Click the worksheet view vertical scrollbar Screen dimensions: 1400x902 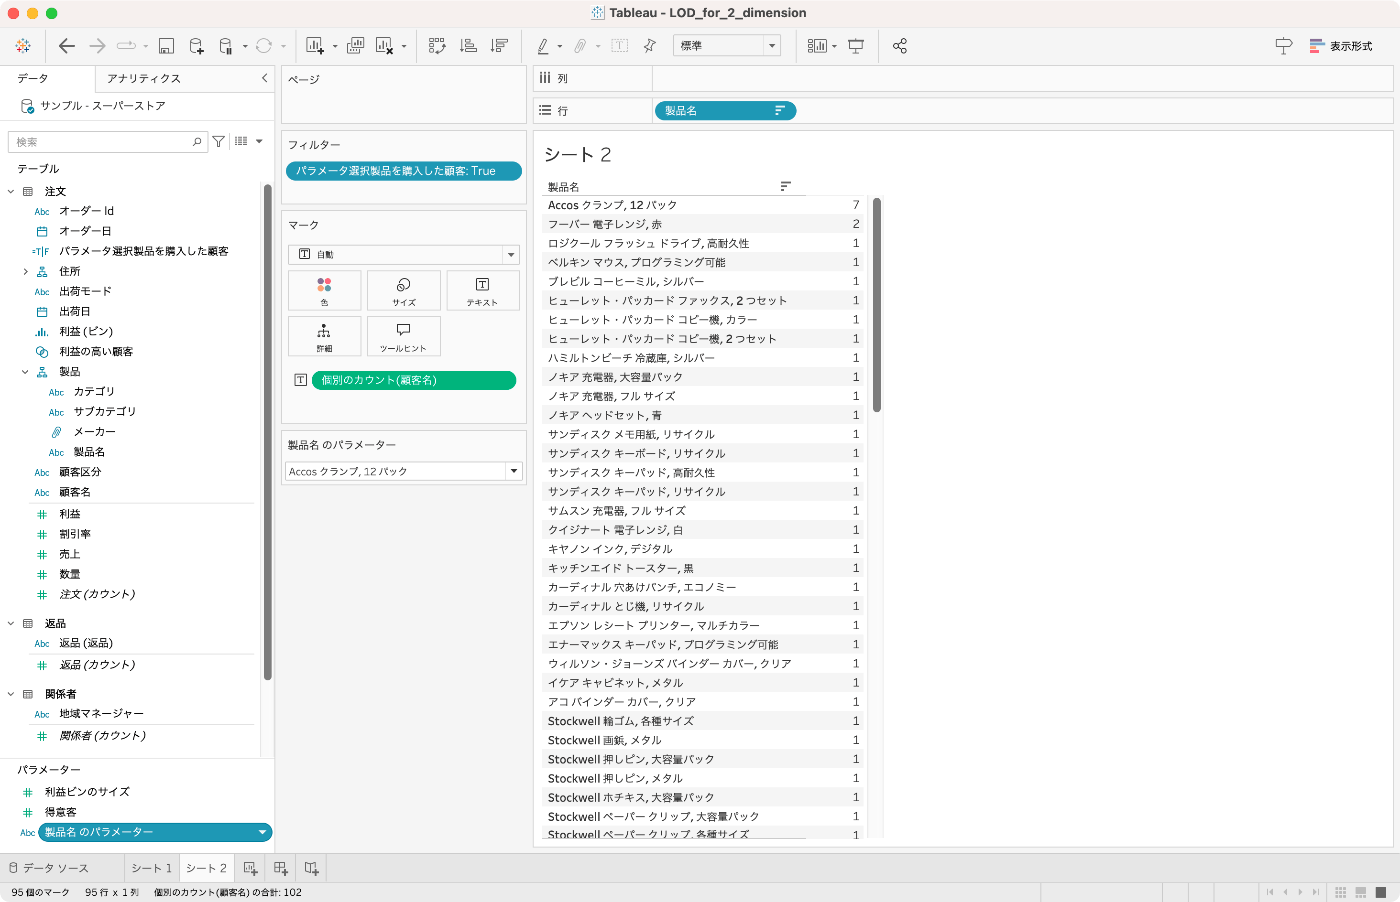[x=877, y=305]
